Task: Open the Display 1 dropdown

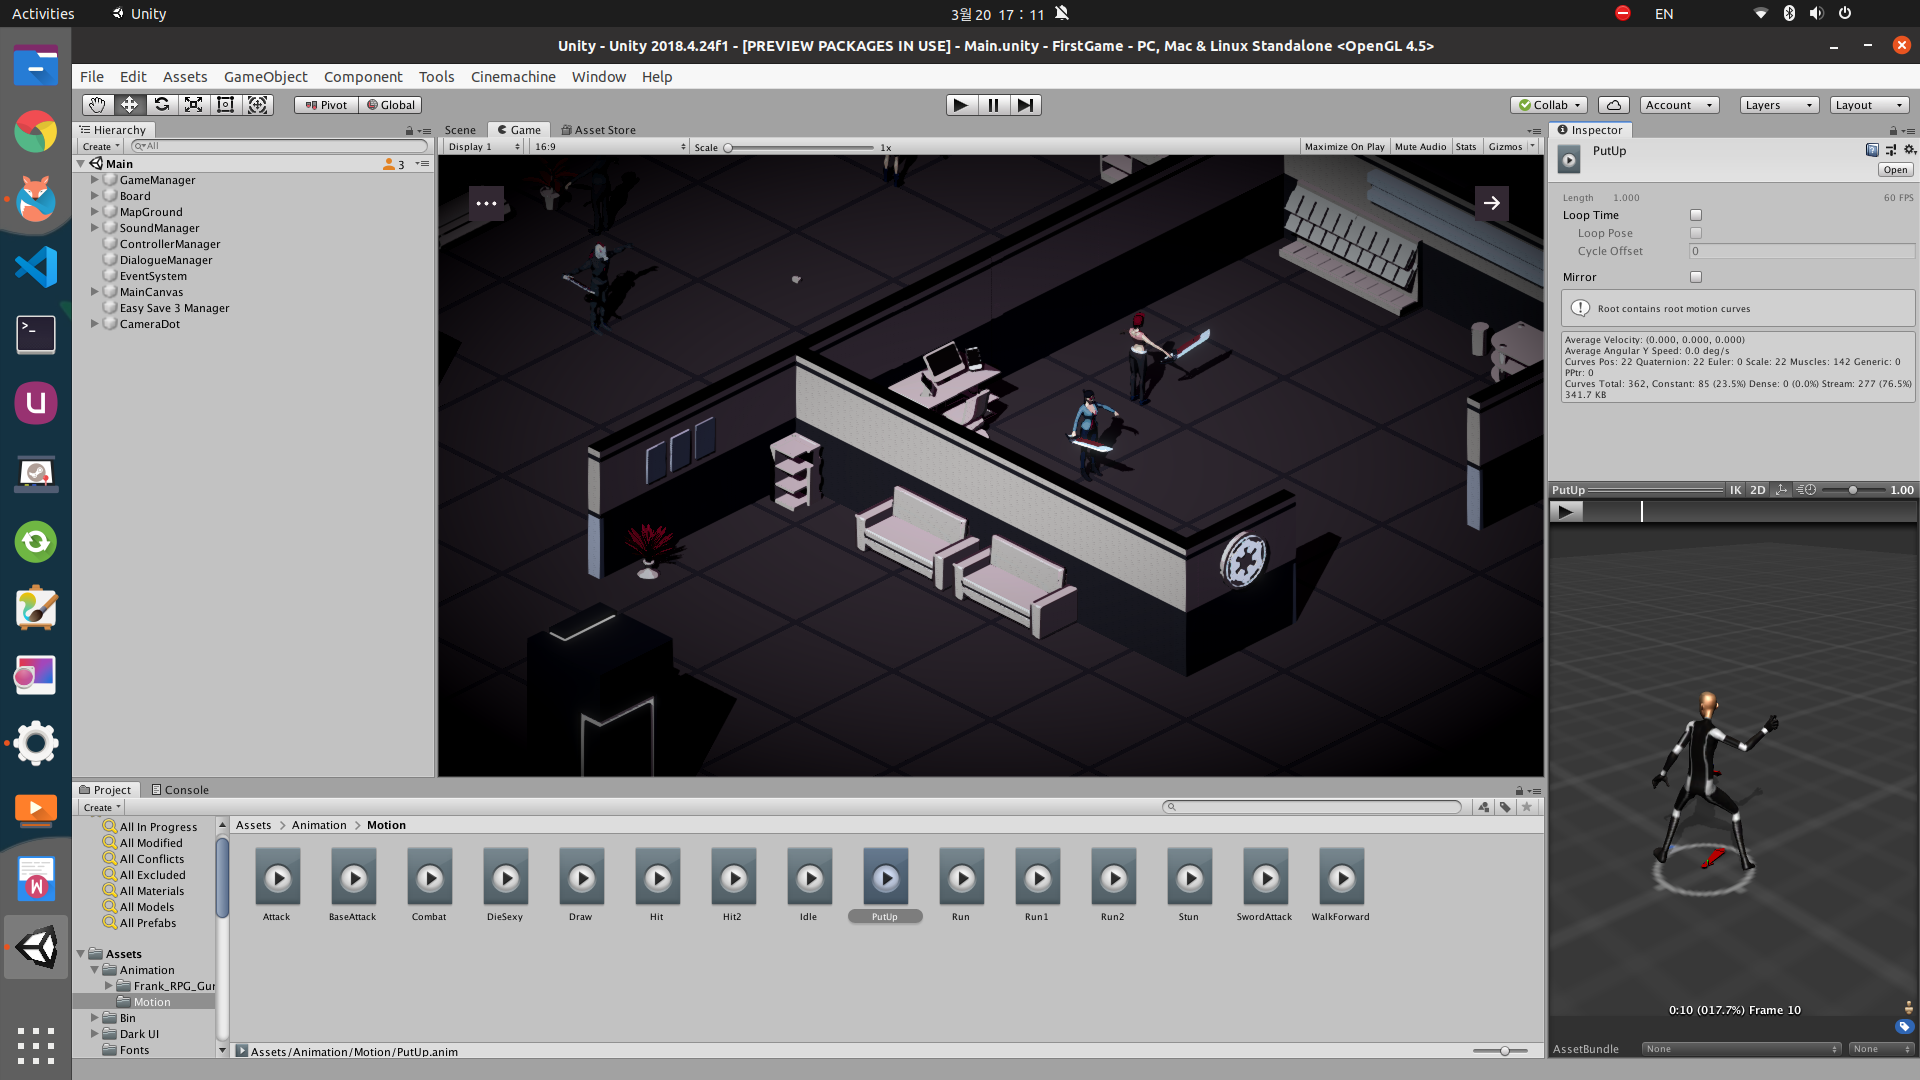Action: 484,147
